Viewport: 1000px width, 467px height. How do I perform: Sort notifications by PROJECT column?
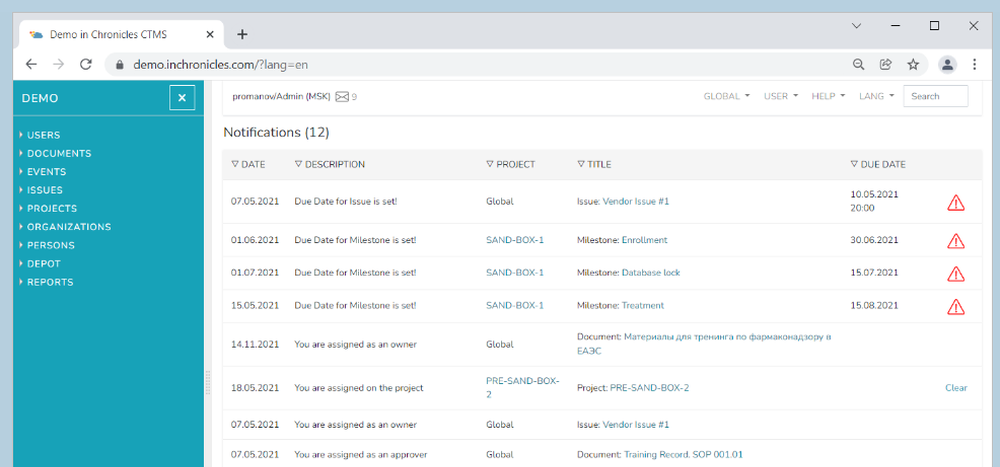click(x=510, y=165)
